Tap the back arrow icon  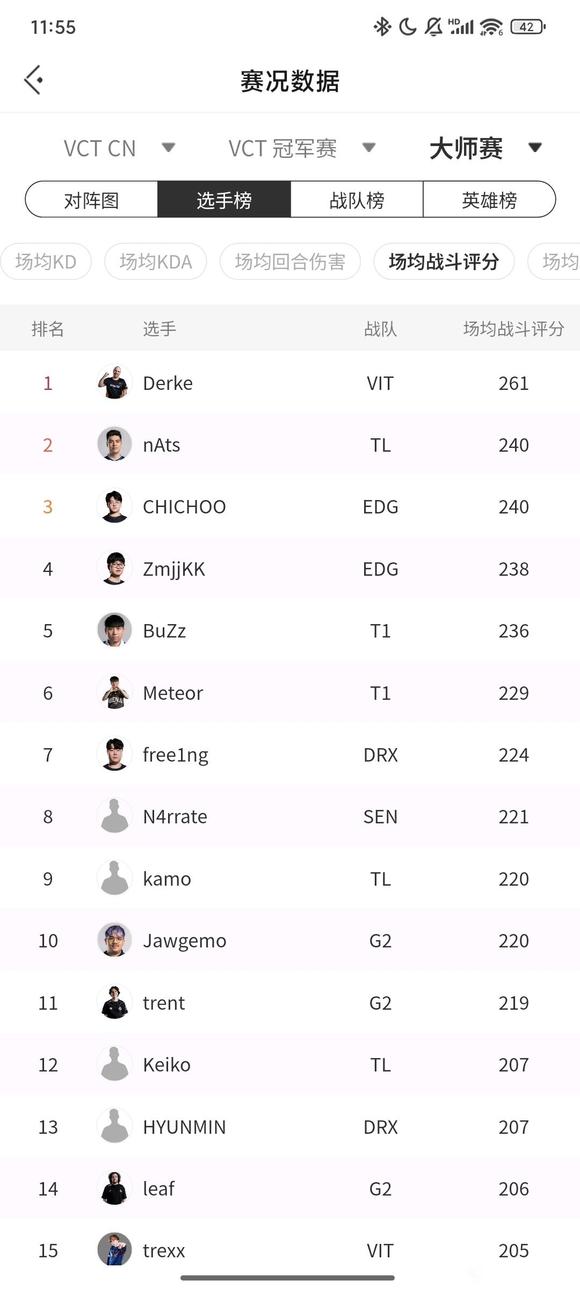pos(33,80)
